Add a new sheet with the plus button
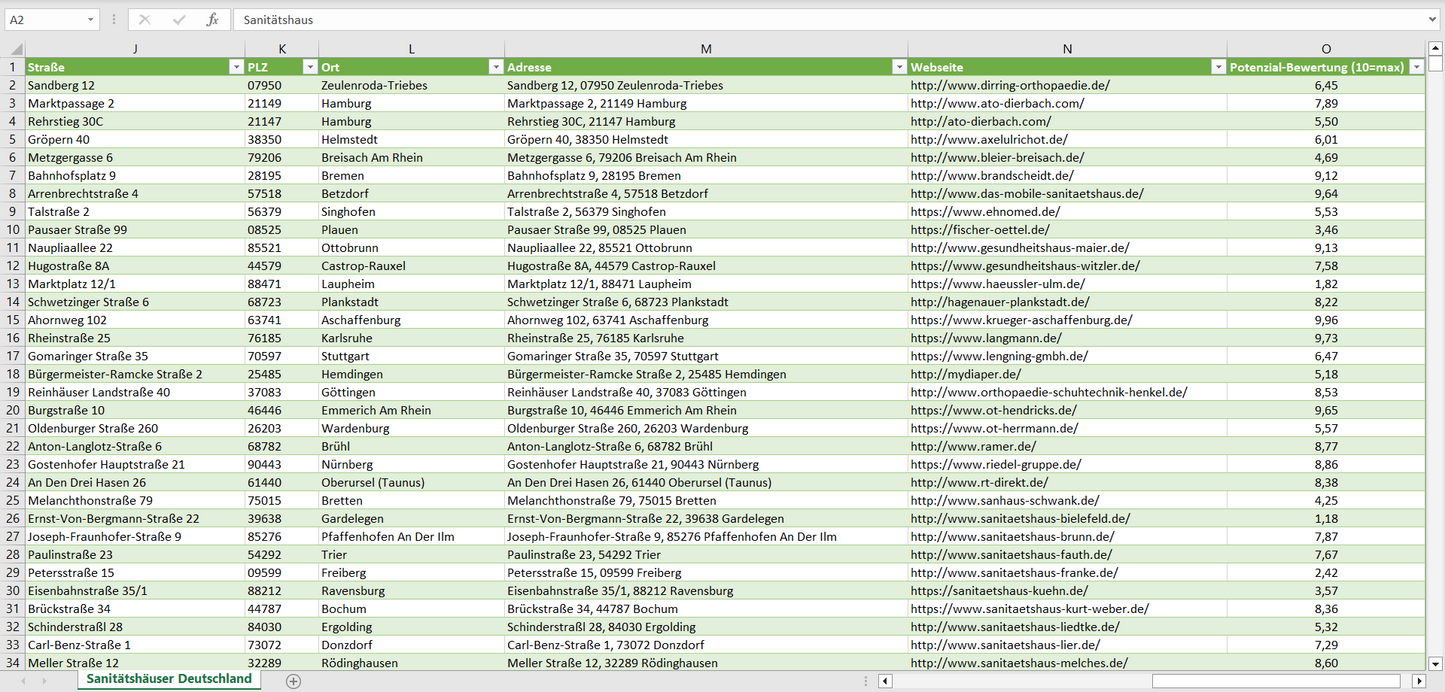1445x692 pixels. pyautogui.click(x=293, y=681)
